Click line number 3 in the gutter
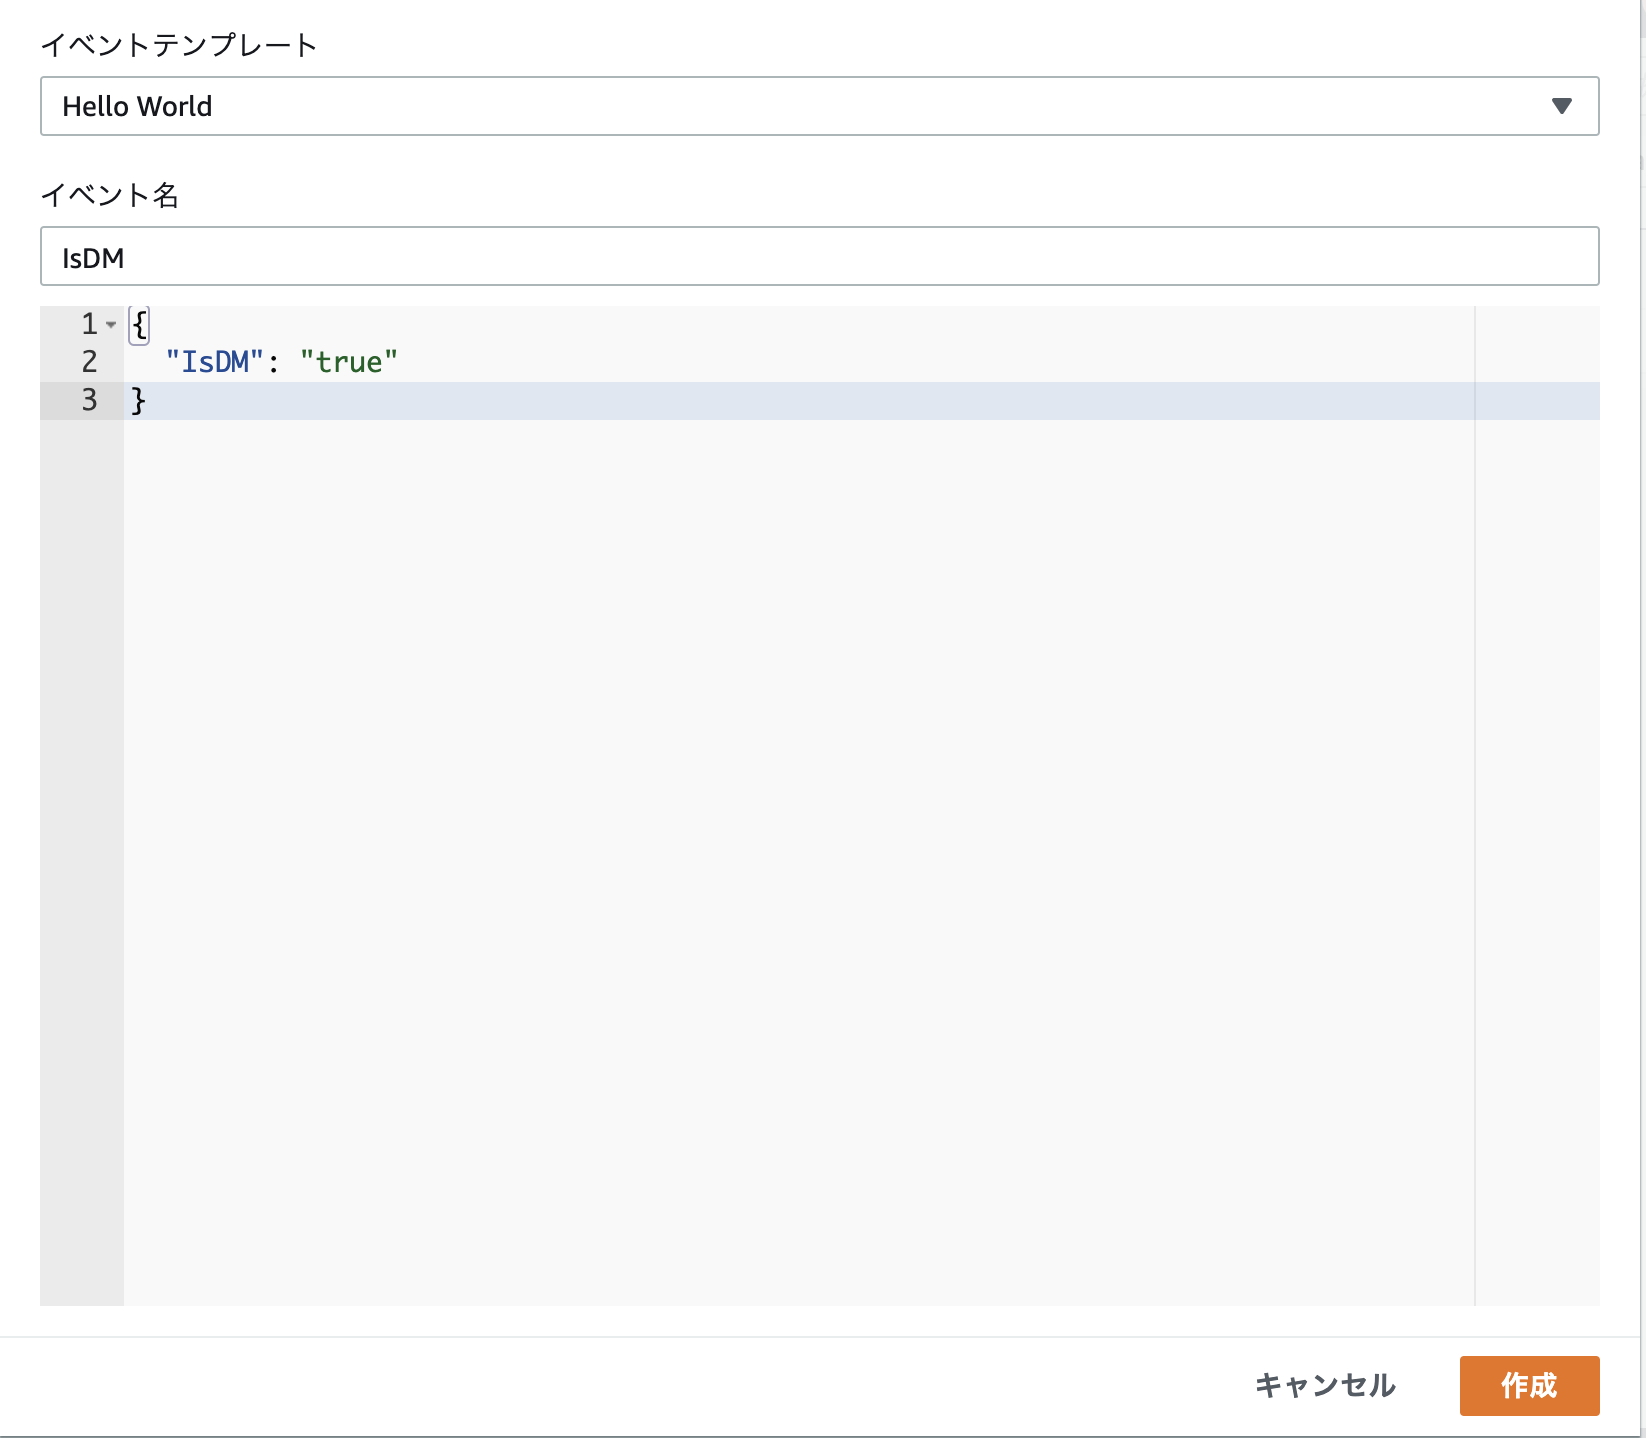Viewport: 1646px width, 1438px height. click(88, 400)
